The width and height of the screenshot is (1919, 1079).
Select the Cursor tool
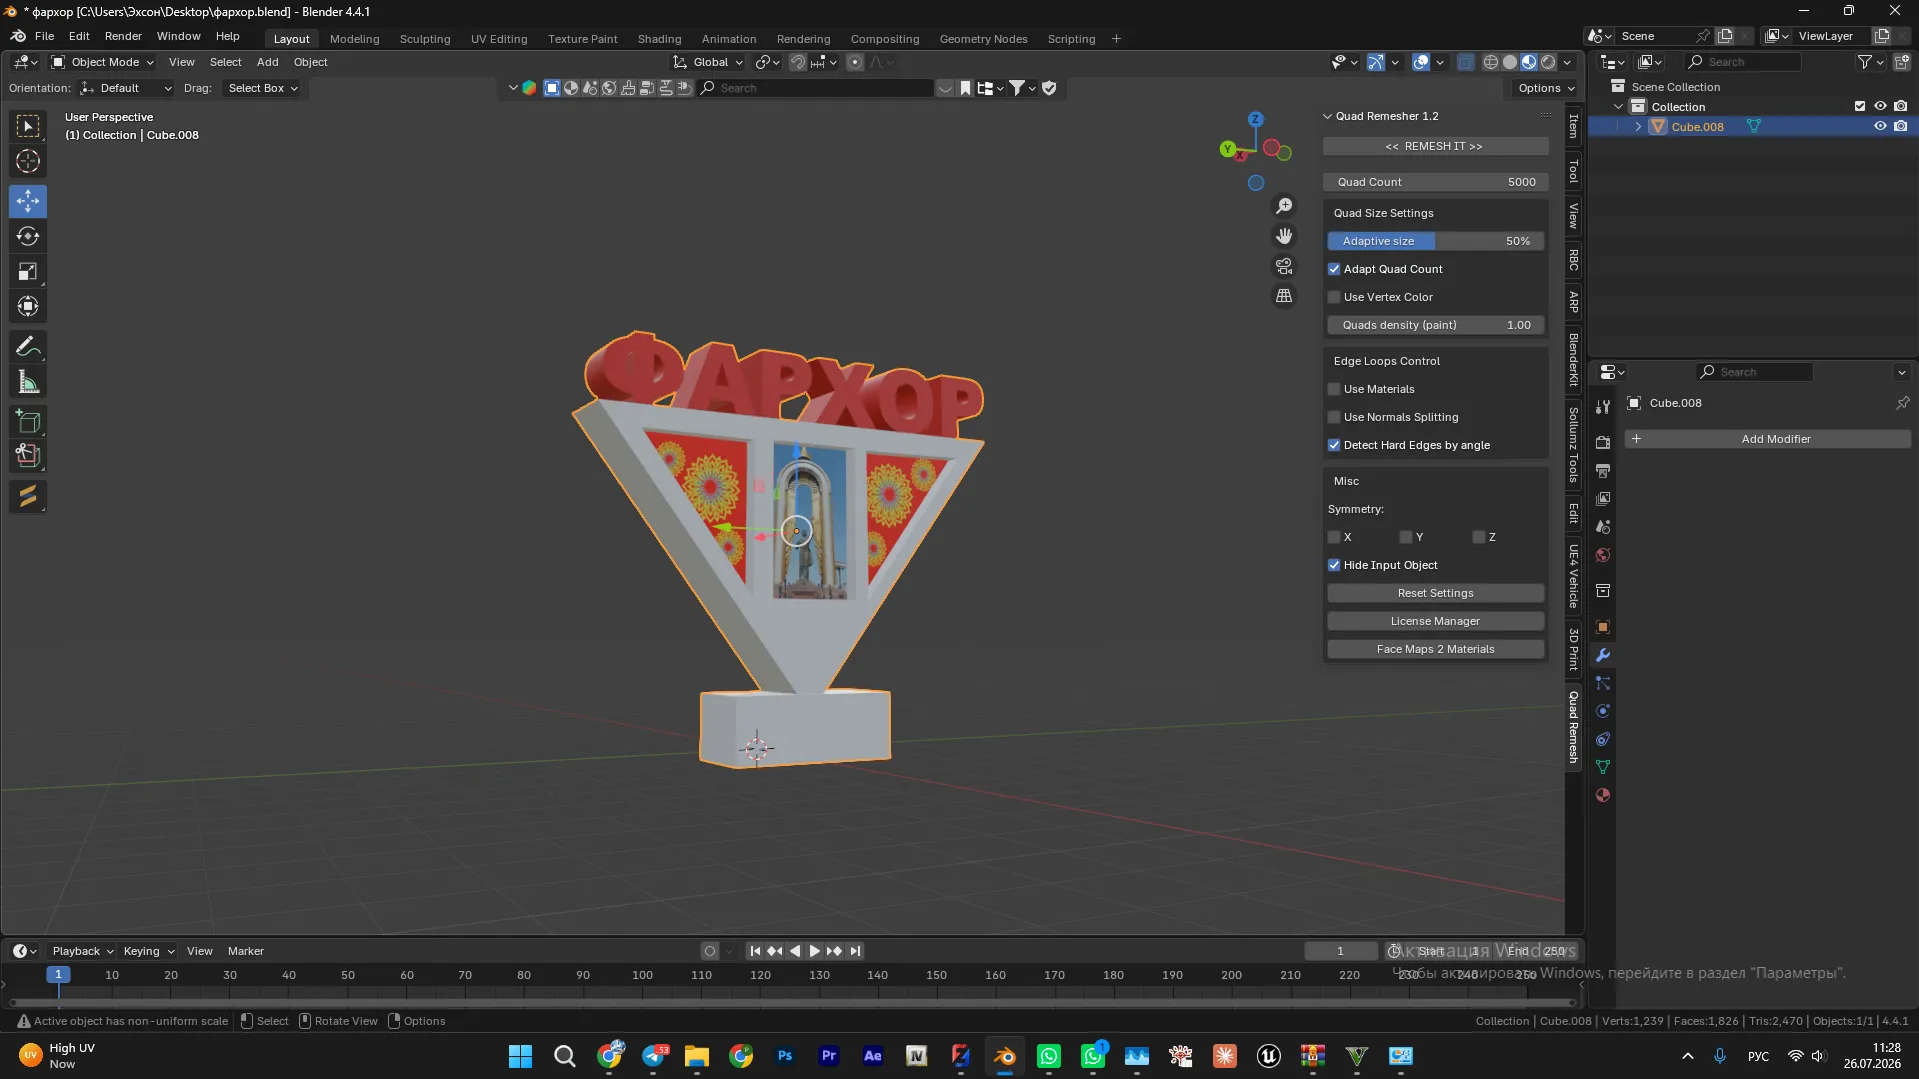(x=28, y=161)
